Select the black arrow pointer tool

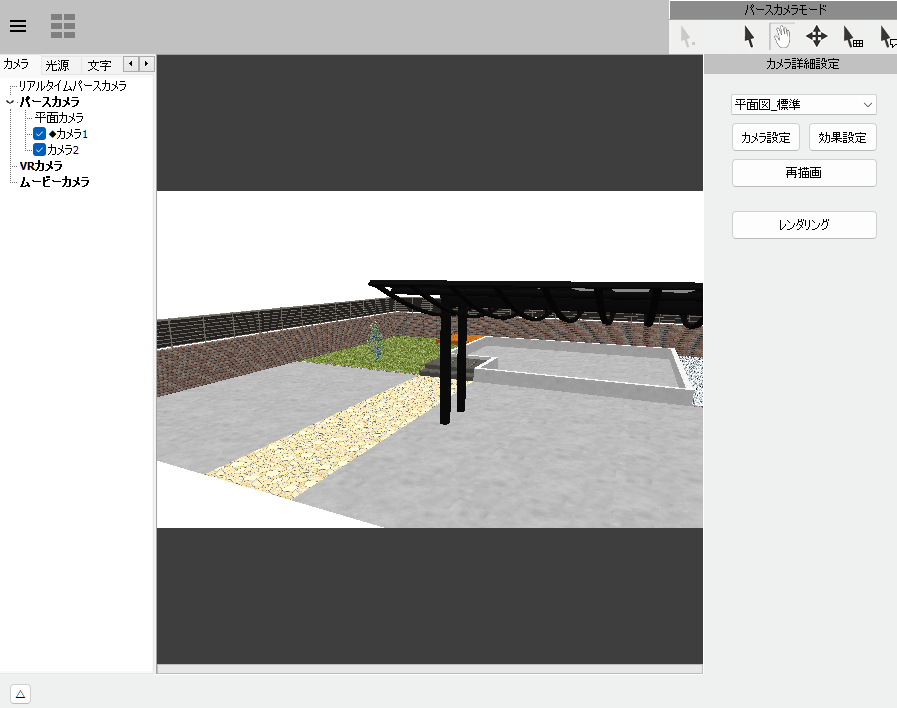pos(749,37)
